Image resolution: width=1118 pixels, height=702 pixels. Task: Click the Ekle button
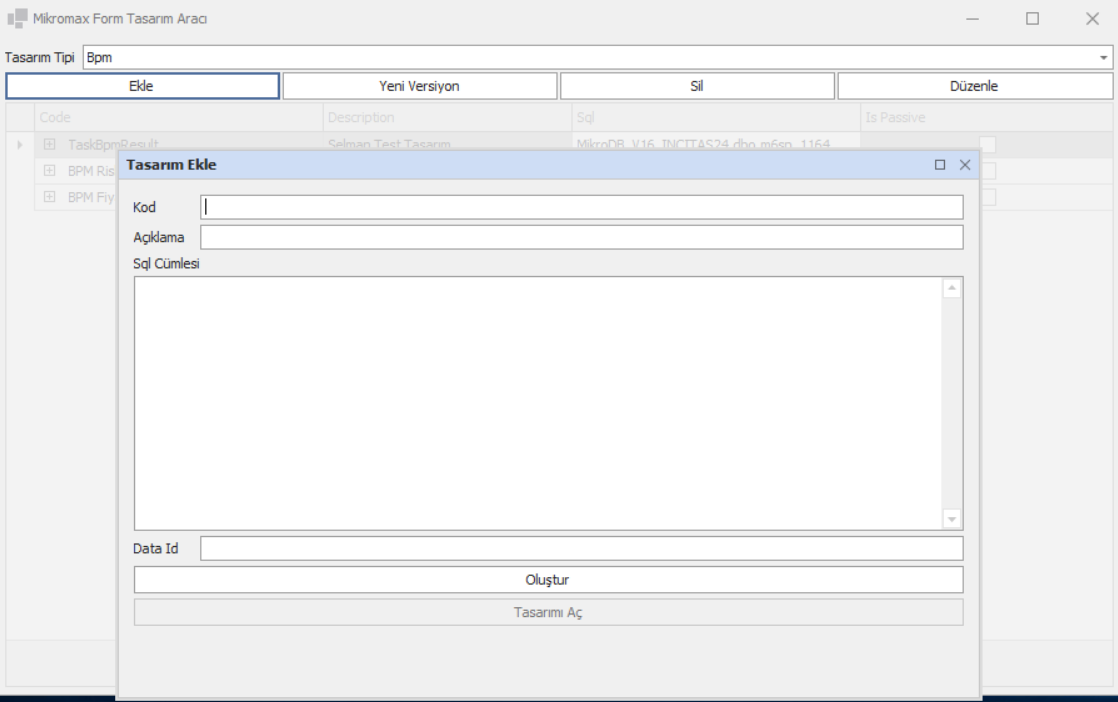point(142,86)
